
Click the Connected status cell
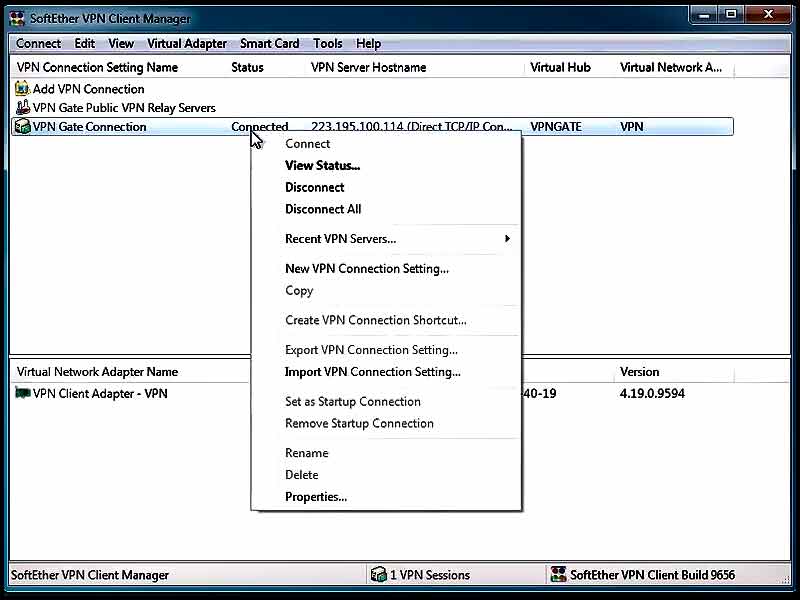click(x=259, y=127)
